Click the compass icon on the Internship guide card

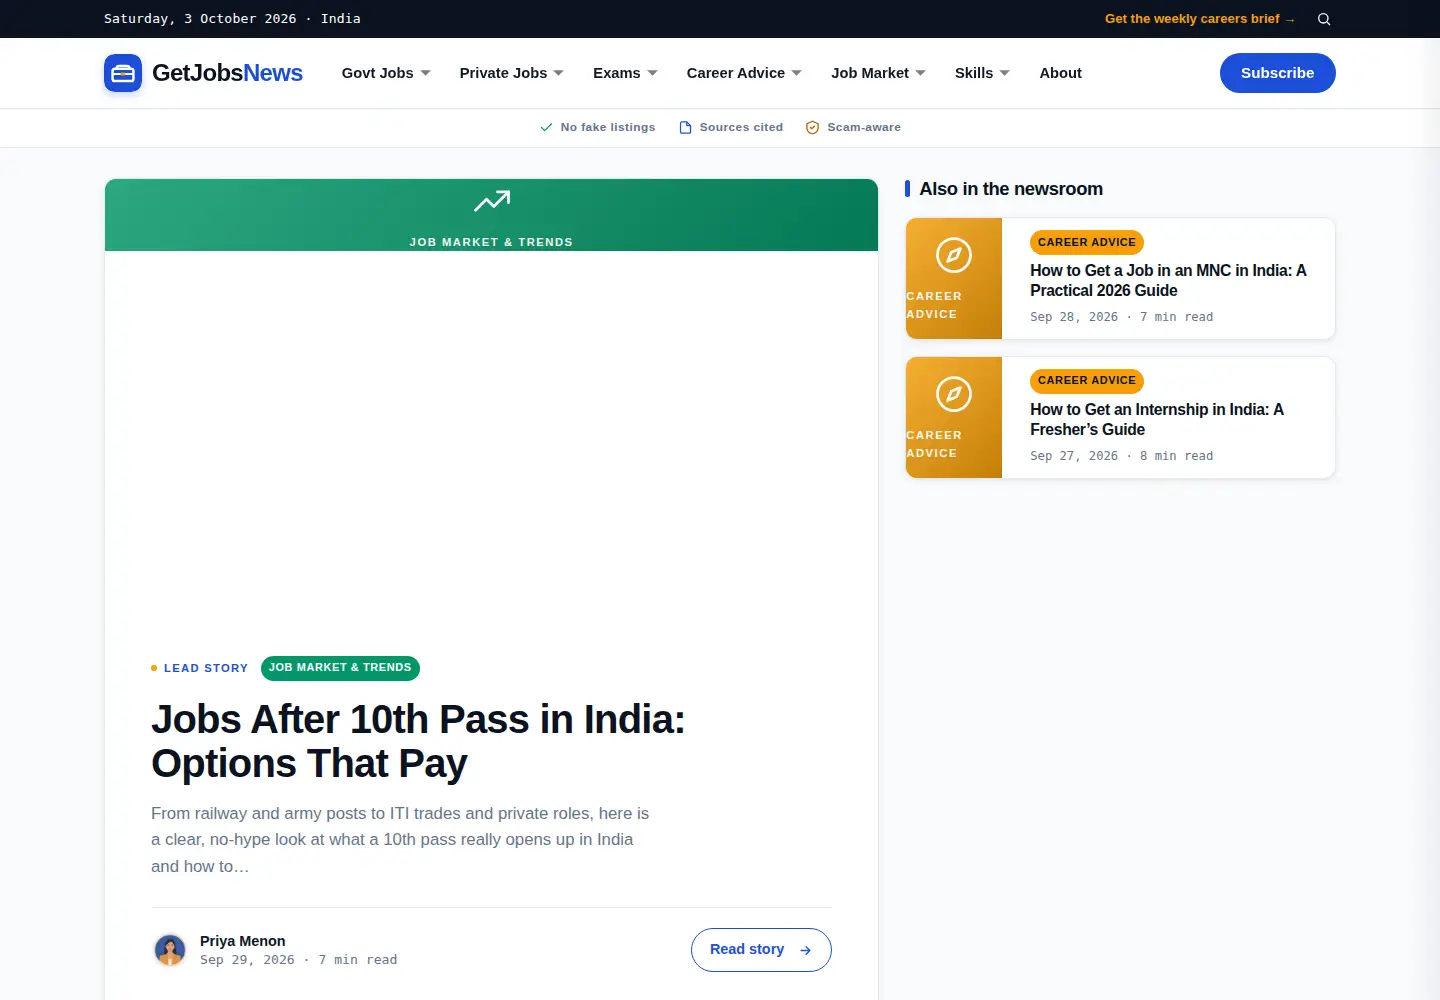[x=954, y=394]
